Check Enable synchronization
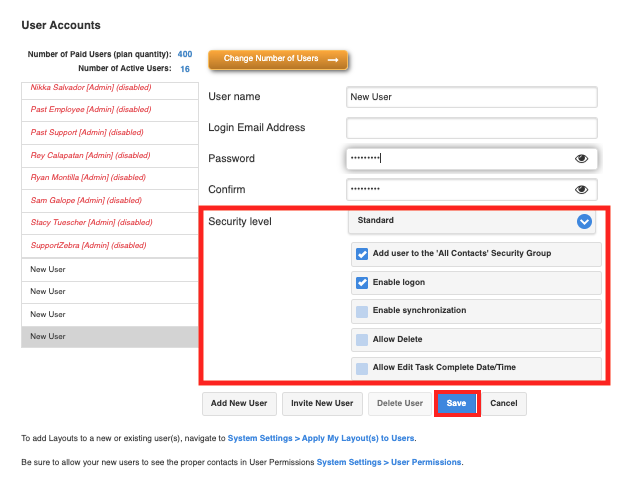The image size is (623, 496). (362, 311)
